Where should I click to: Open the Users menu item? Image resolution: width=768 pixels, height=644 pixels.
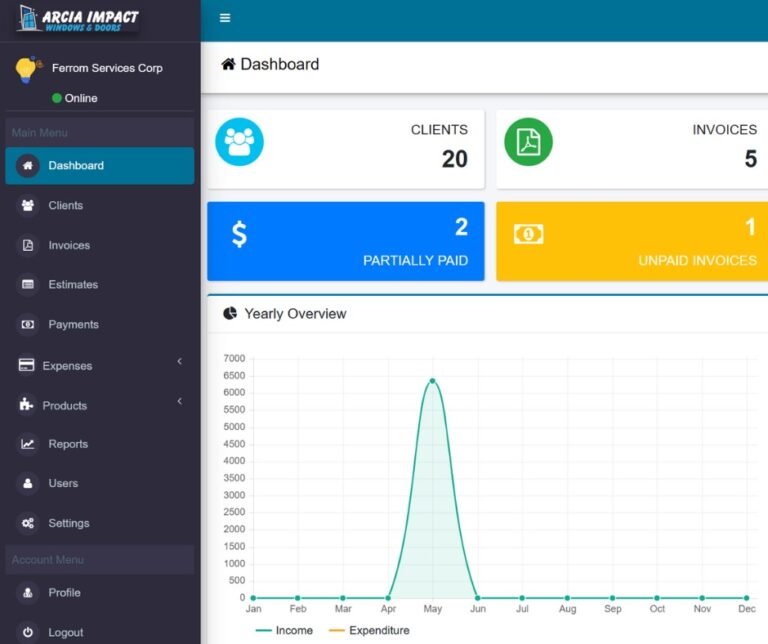point(63,483)
